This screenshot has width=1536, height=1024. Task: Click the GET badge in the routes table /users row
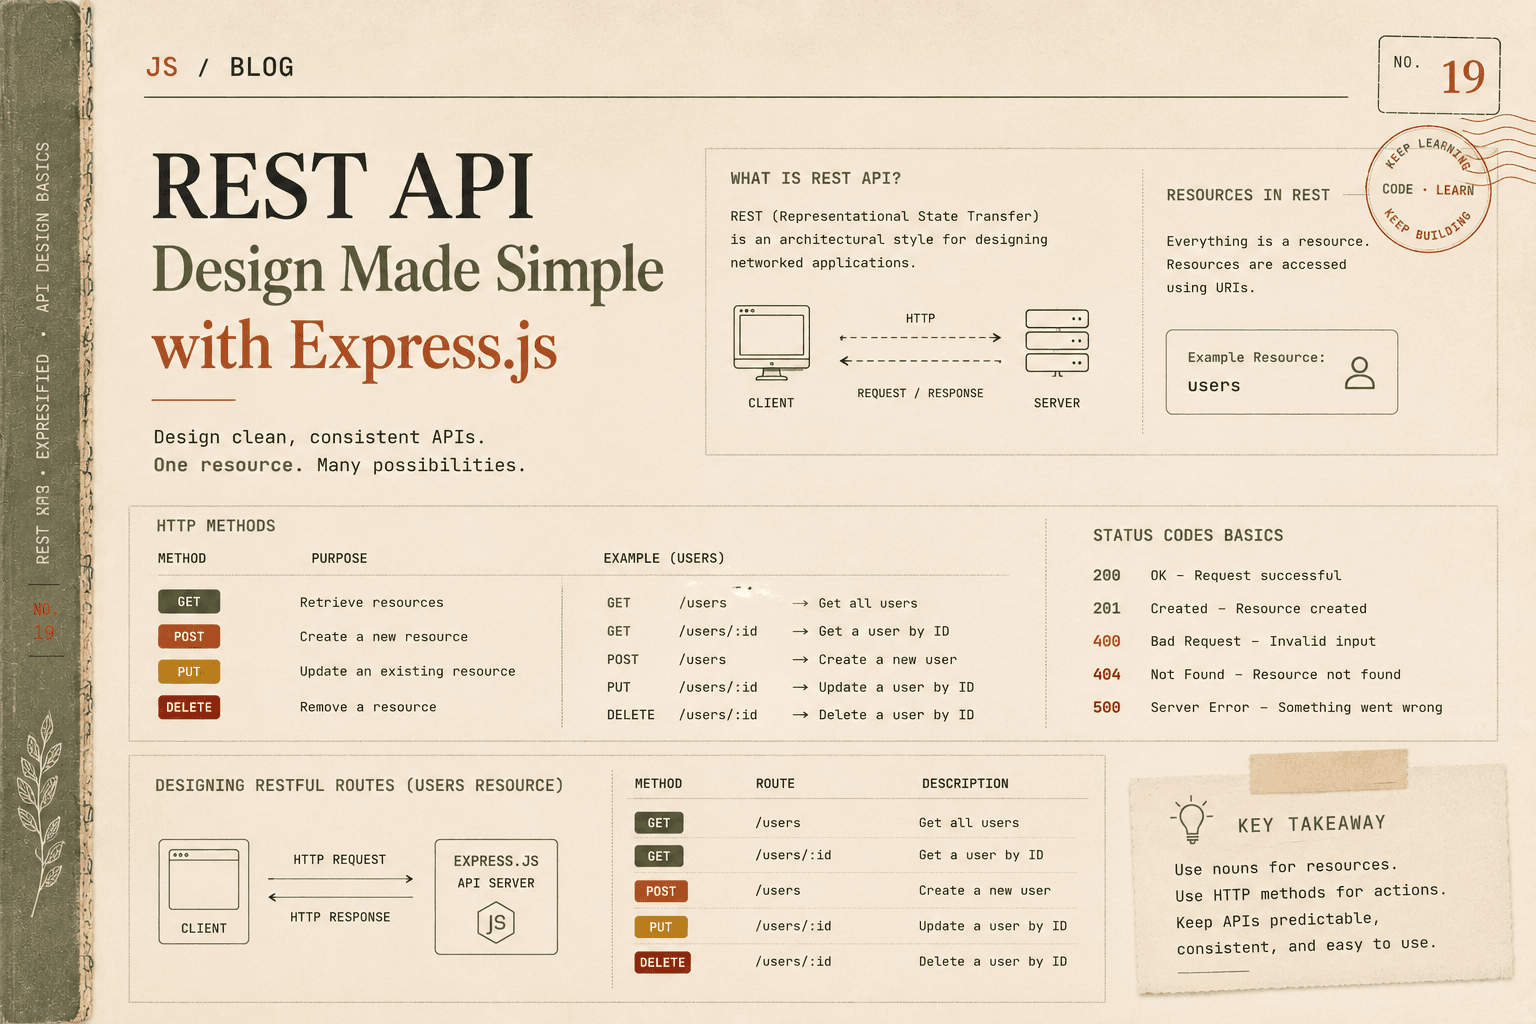pyautogui.click(x=659, y=823)
